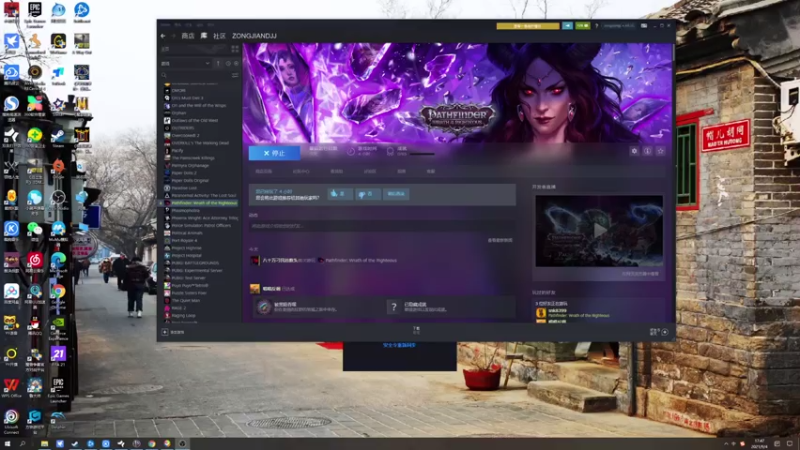Click the thumbs-up recommend button
Image resolution: width=800 pixels, height=450 pixels.
click(x=339, y=194)
